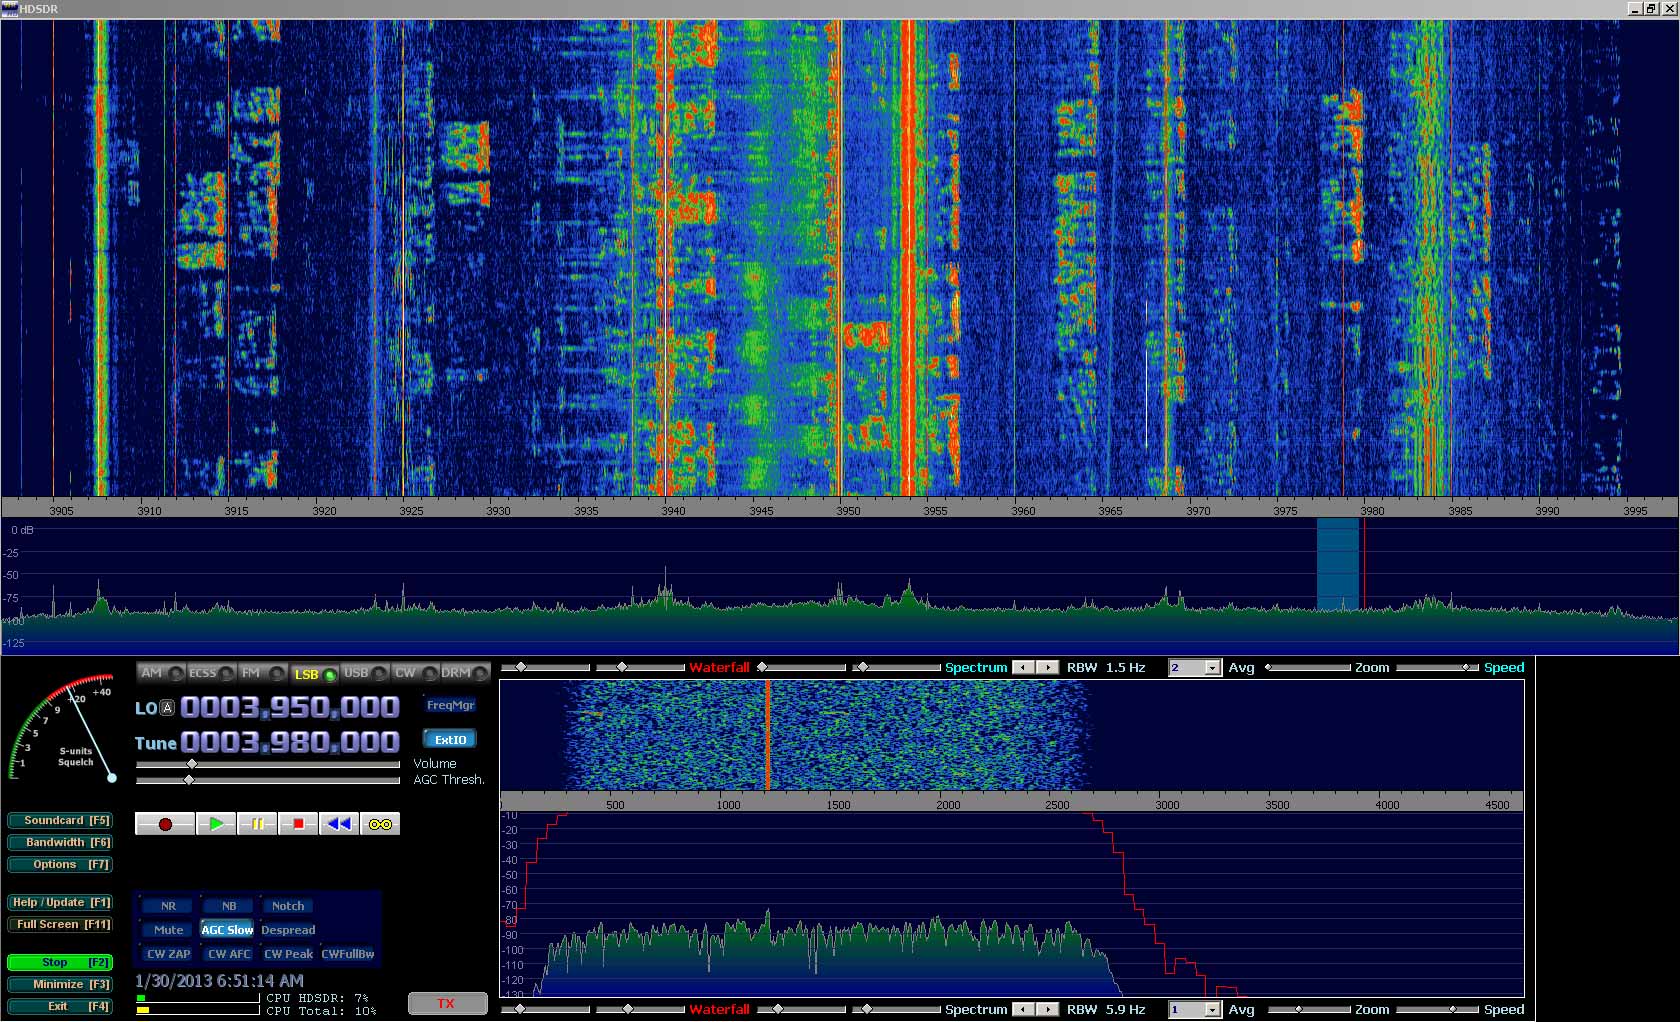The width and height of the screenshot is (1680, 1022).
Task: Select FM demodulation mode
Action: (263, 673)
